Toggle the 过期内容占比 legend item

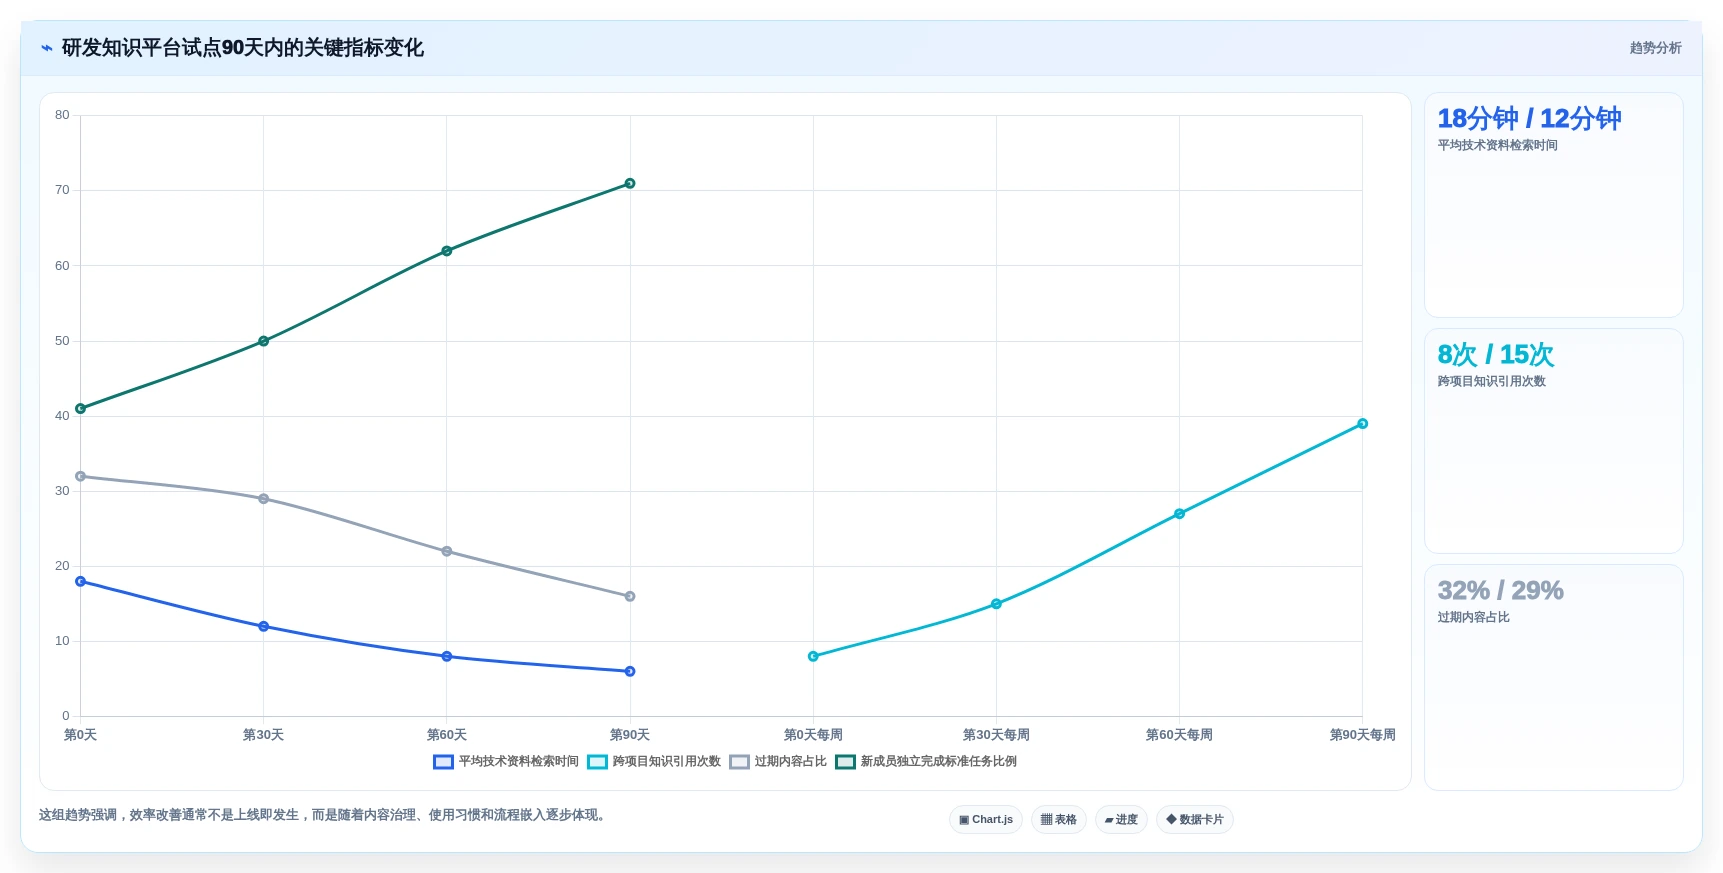tap(778, 762)
